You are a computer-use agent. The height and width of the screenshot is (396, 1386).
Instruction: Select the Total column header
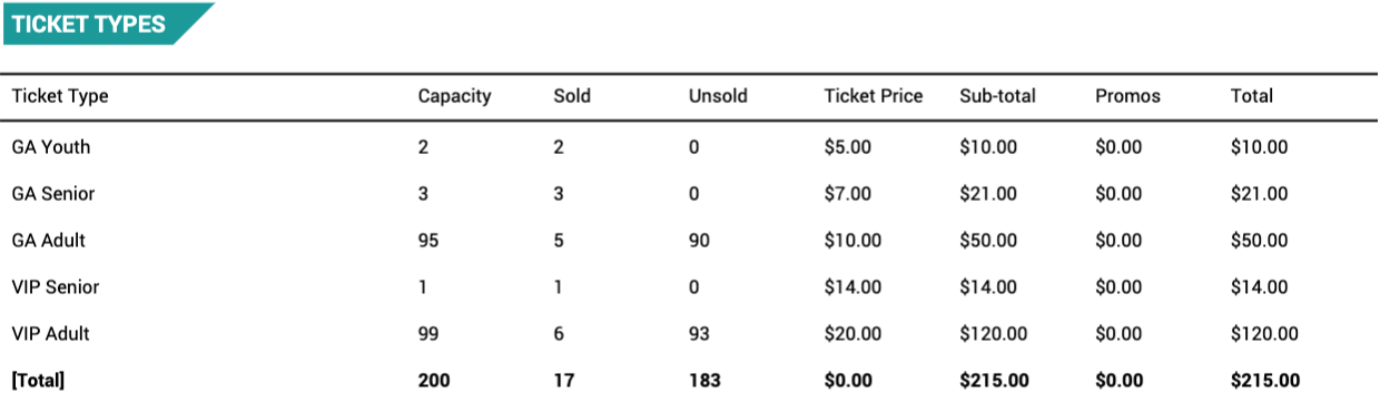pyautogui.click(x=1252, y=97)
